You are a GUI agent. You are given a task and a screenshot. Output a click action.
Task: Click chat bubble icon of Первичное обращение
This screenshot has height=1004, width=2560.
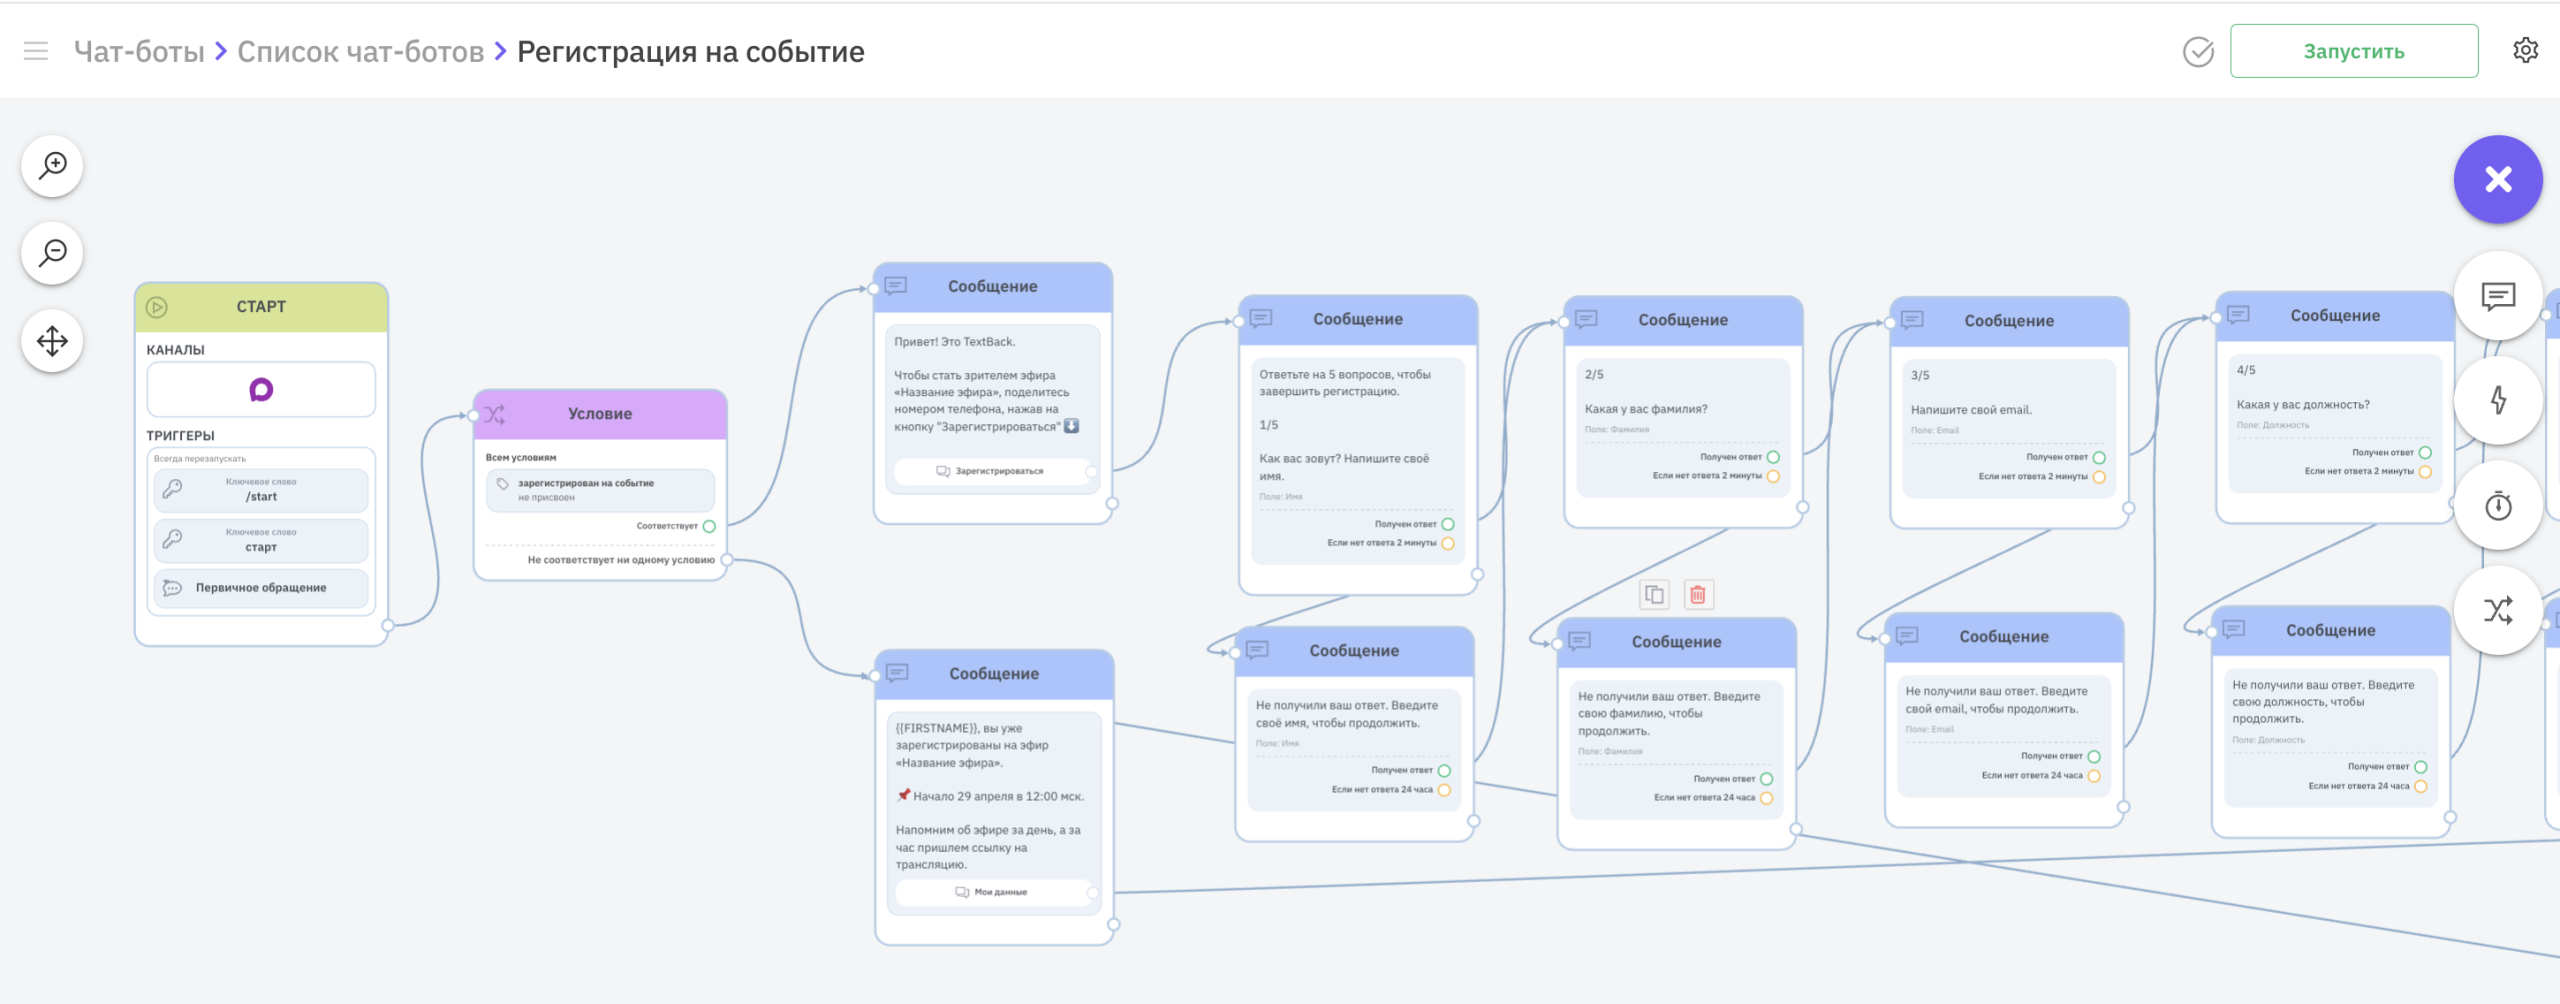coord(172,588)
